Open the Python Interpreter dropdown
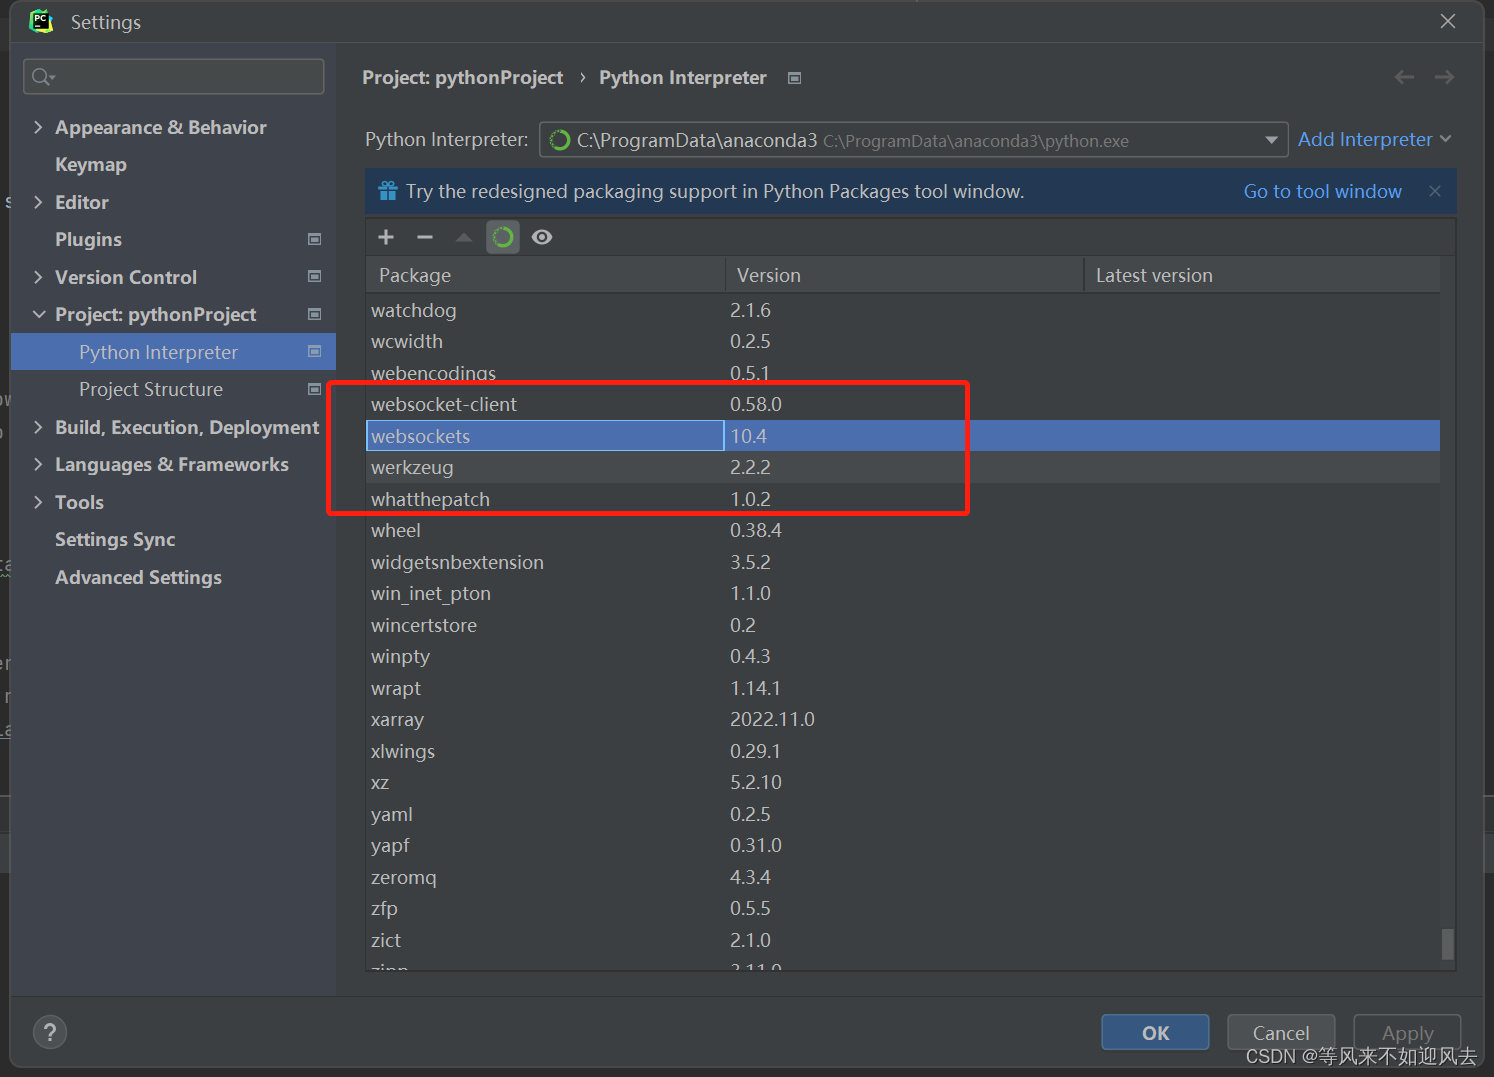The height and width of the screenshot is (1077, 1494). (x=1271, y=140)
